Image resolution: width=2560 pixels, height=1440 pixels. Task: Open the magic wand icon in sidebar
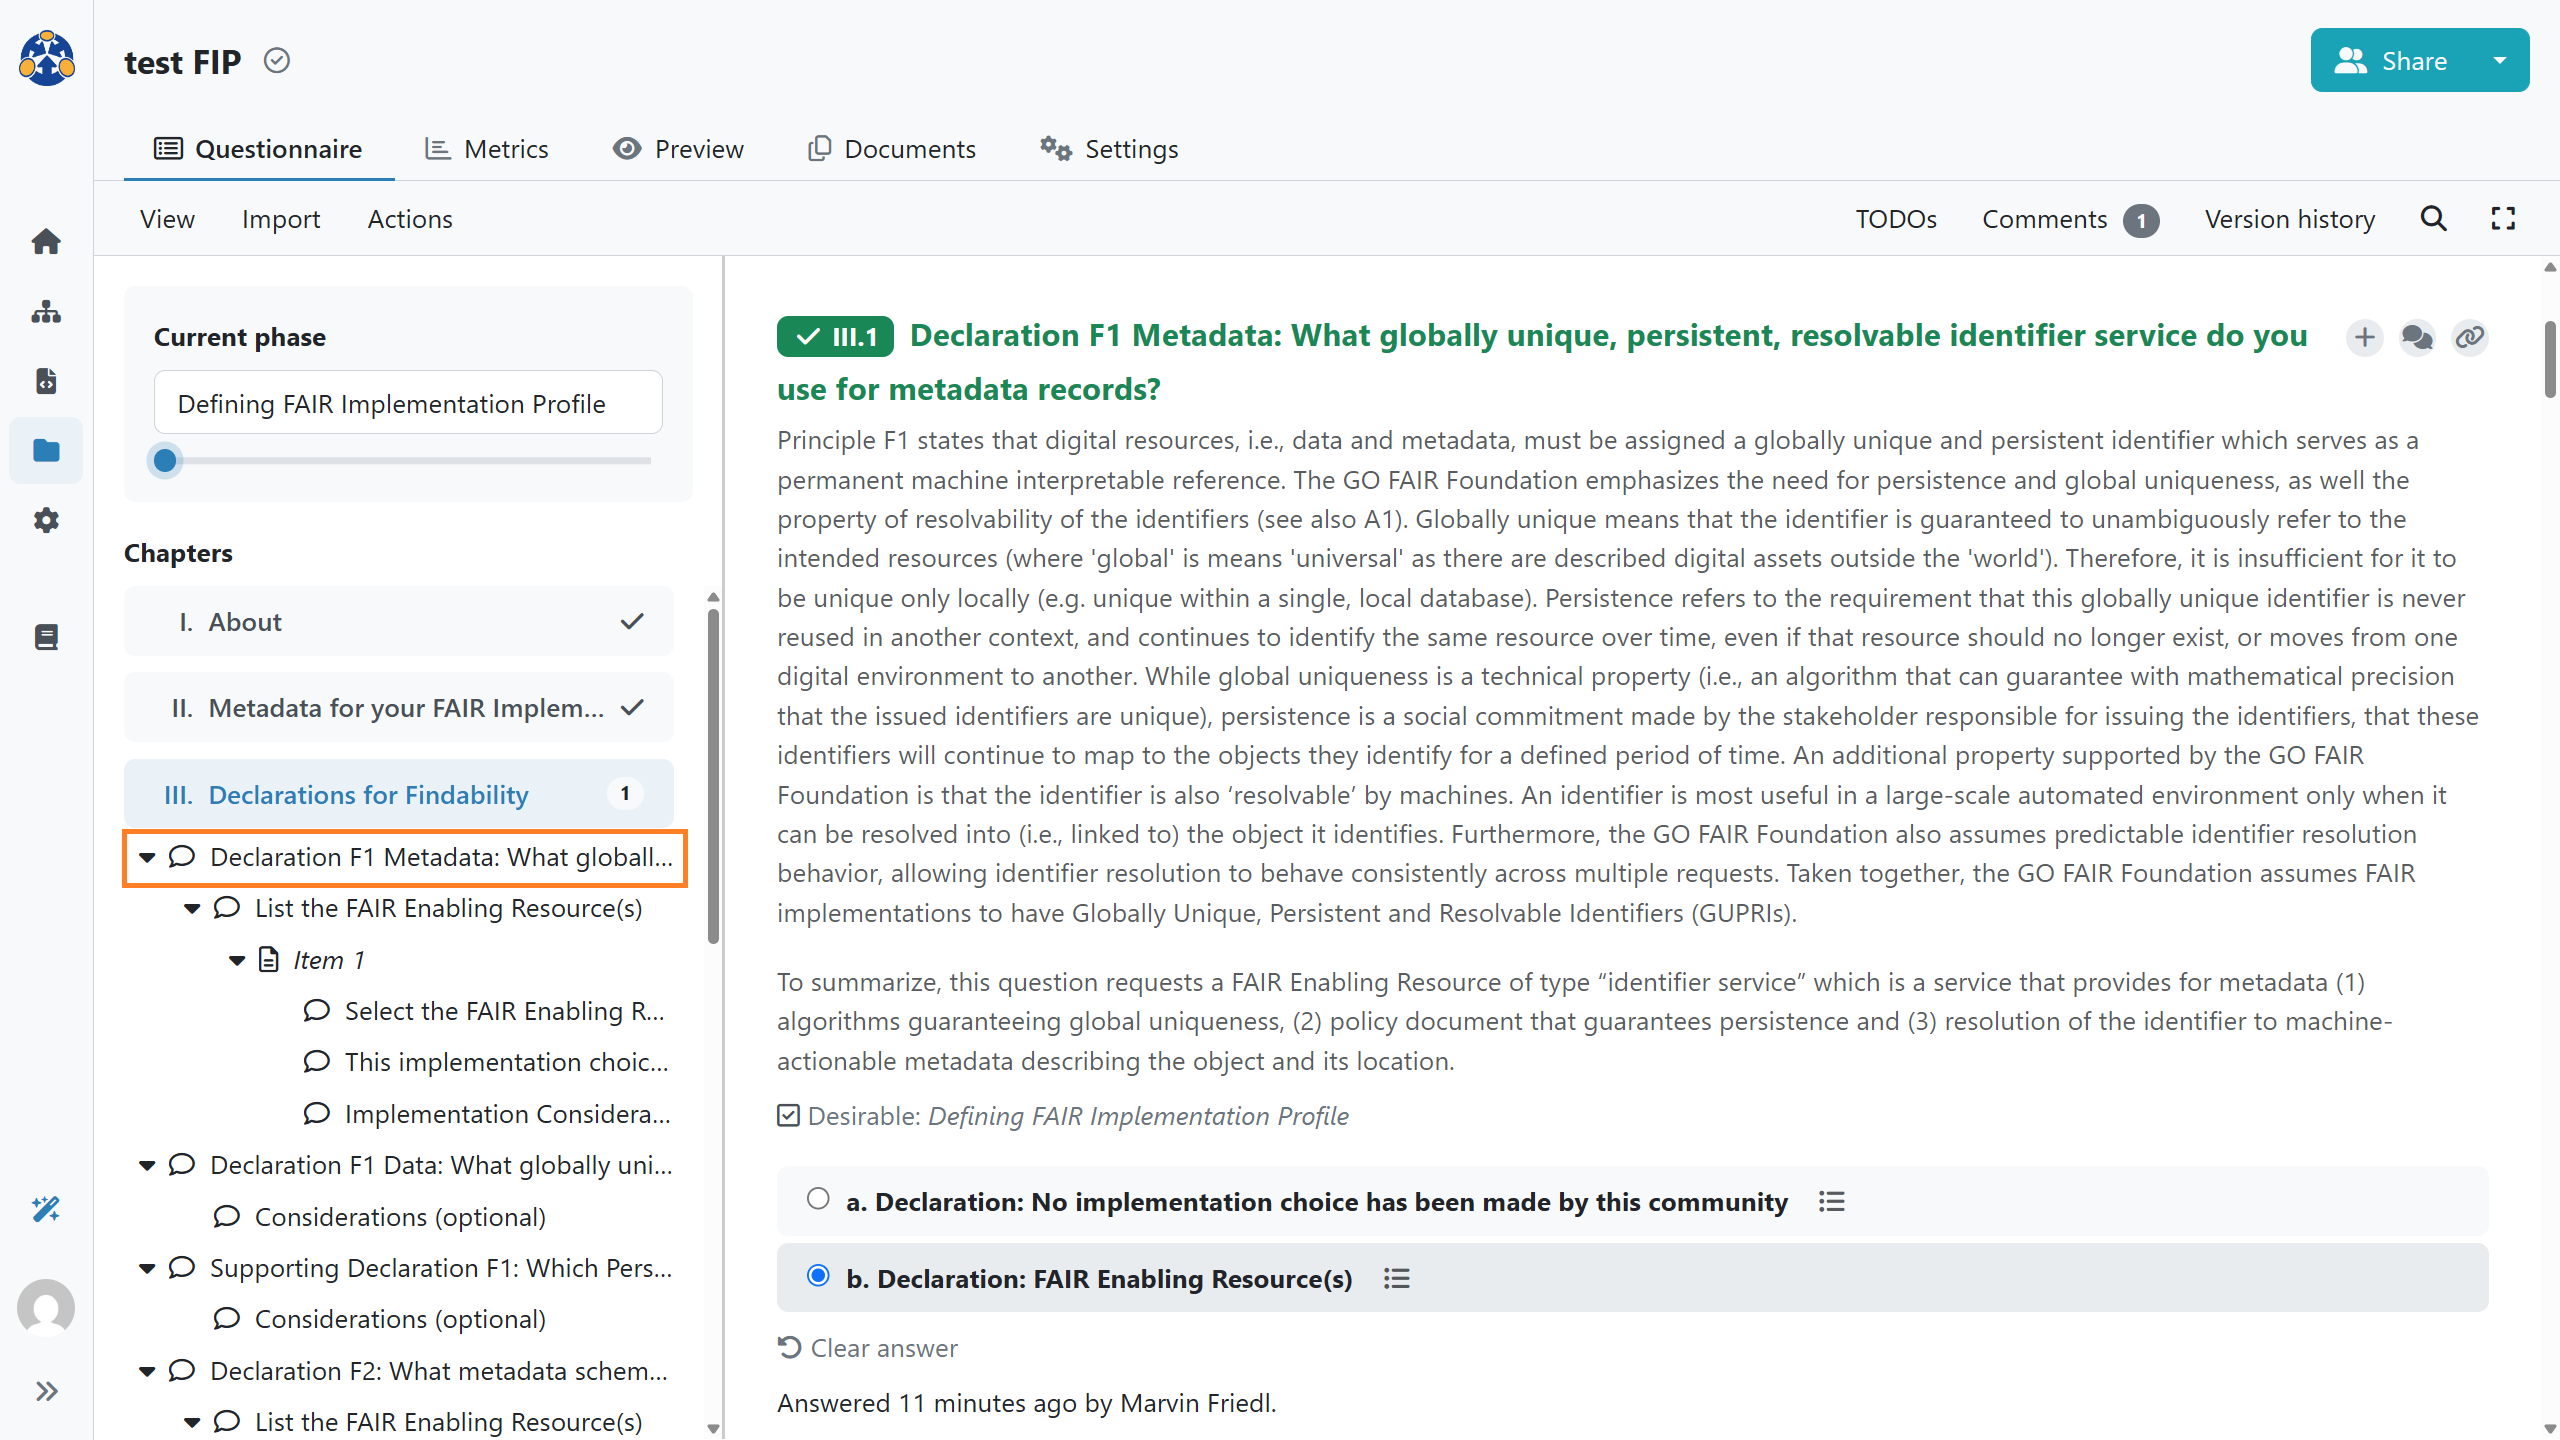tap(46, 1209)
